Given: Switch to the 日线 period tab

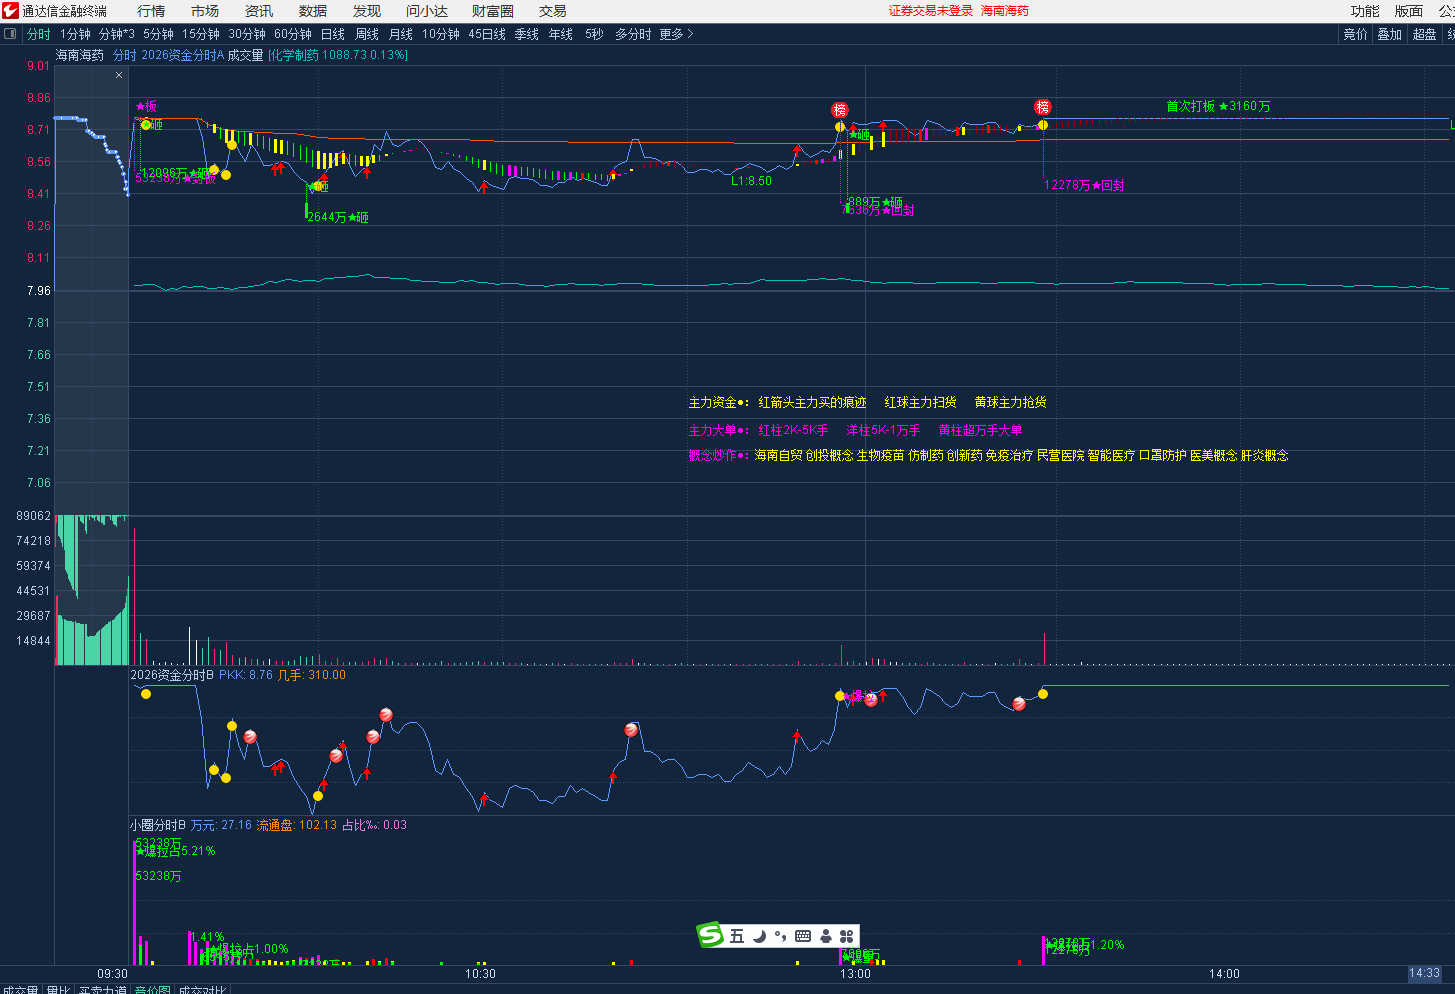Looking at the screenshot, I should [x=333, y=34].
